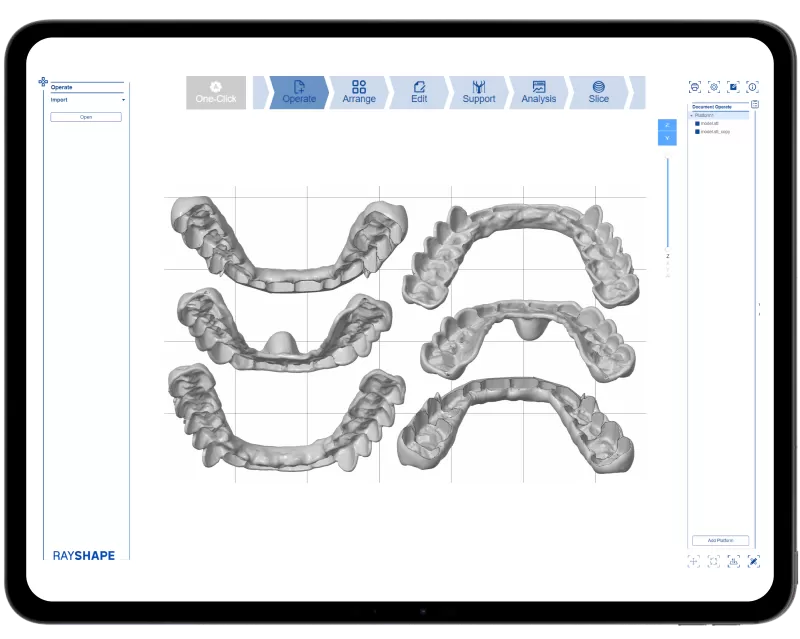Click the fit-to-view frame icon
This screenshot has height=639, width=800.
(x=713, y=561)
